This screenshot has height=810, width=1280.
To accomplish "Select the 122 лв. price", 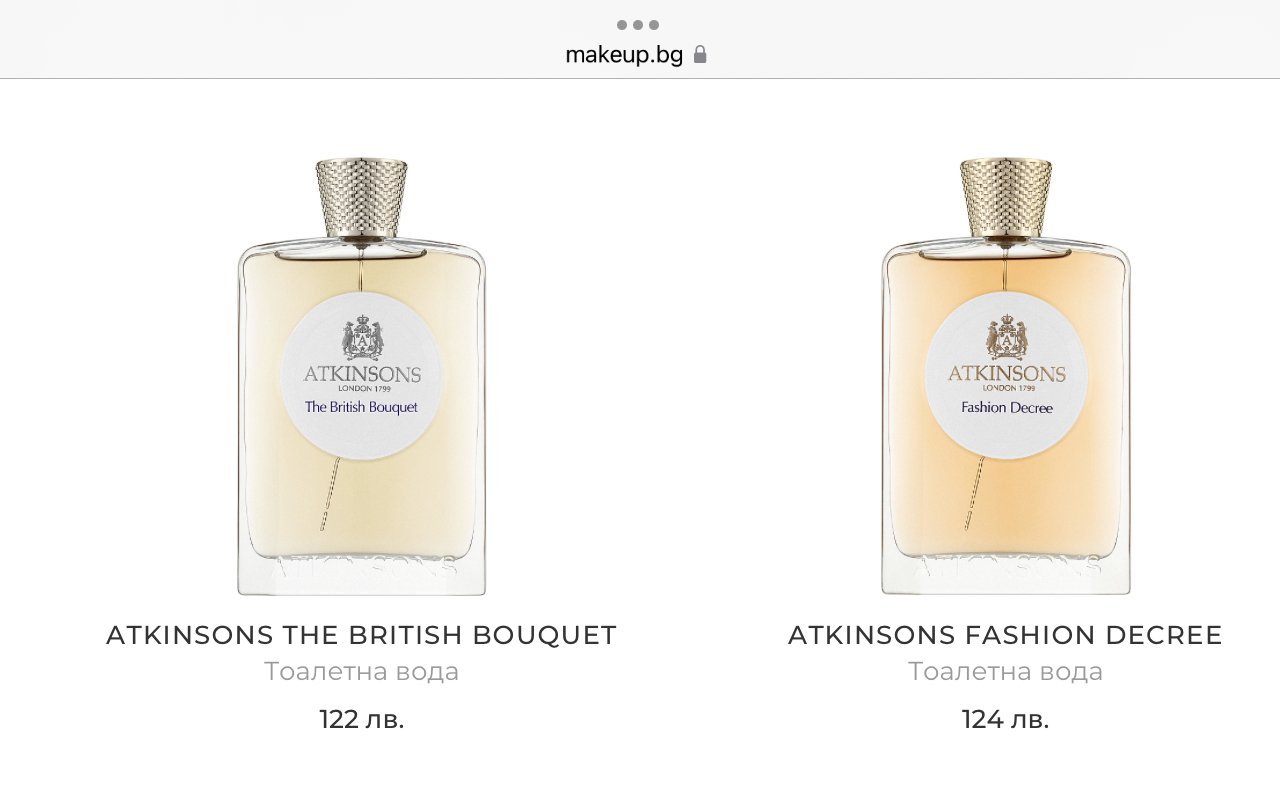I will [x=361, y=719].
